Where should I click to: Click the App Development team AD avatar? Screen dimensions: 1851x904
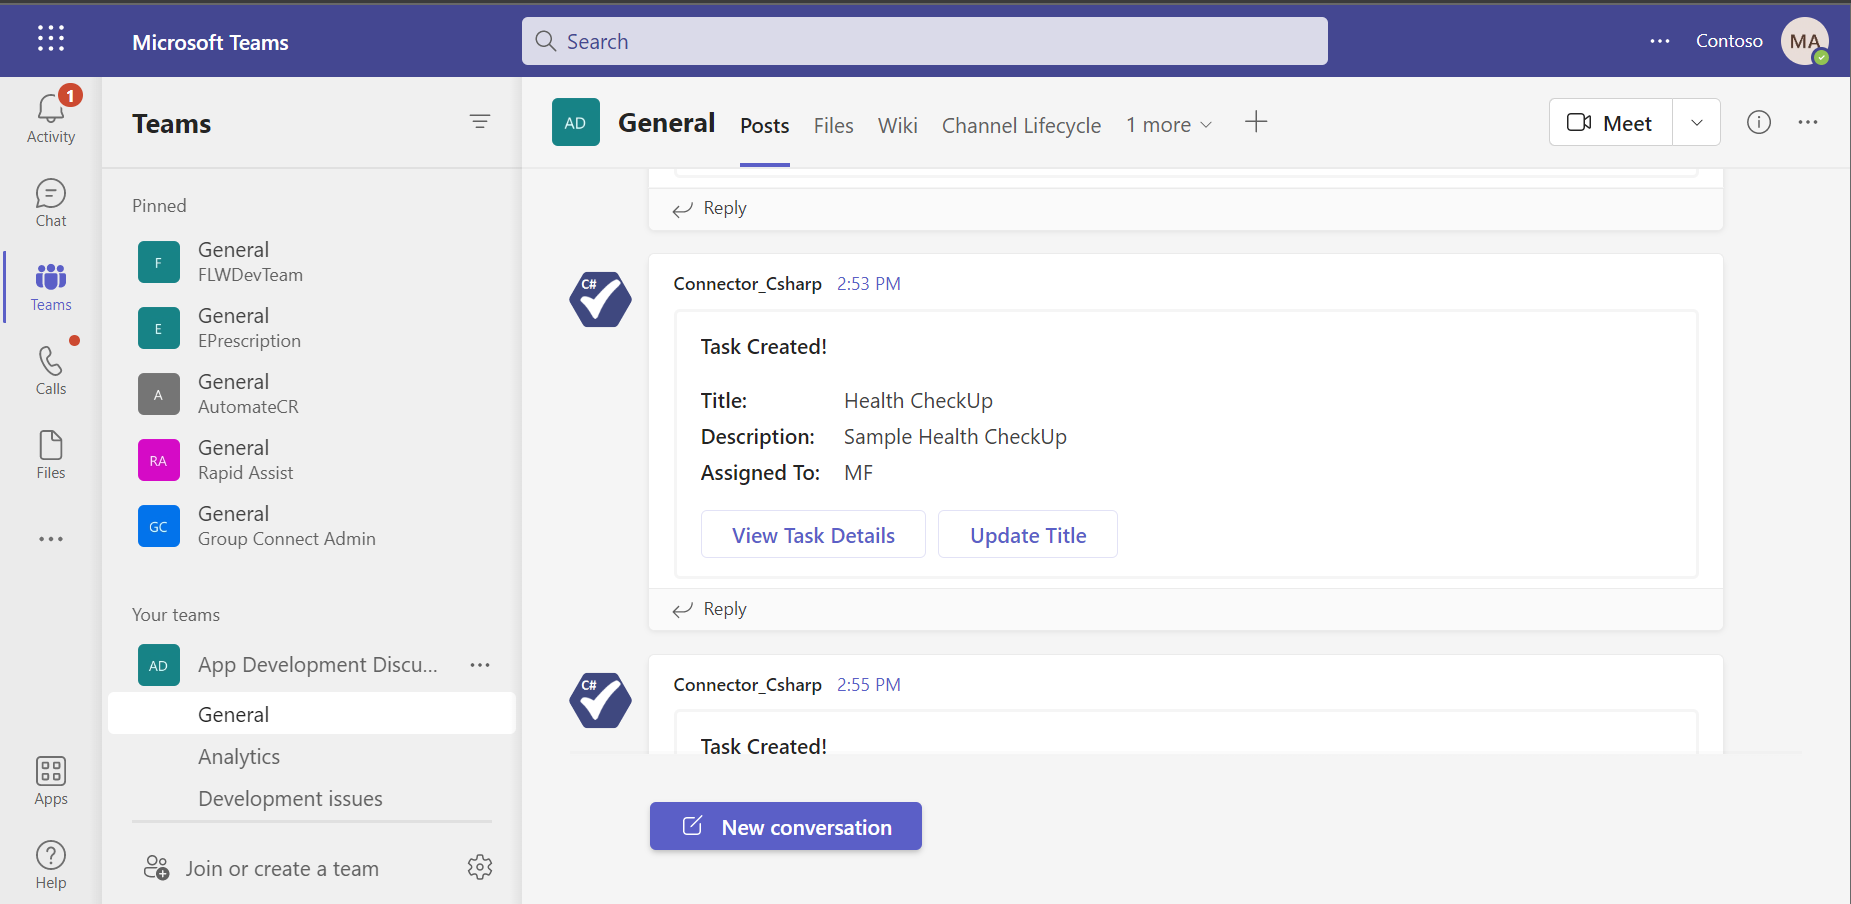click(x=159, y=665)
